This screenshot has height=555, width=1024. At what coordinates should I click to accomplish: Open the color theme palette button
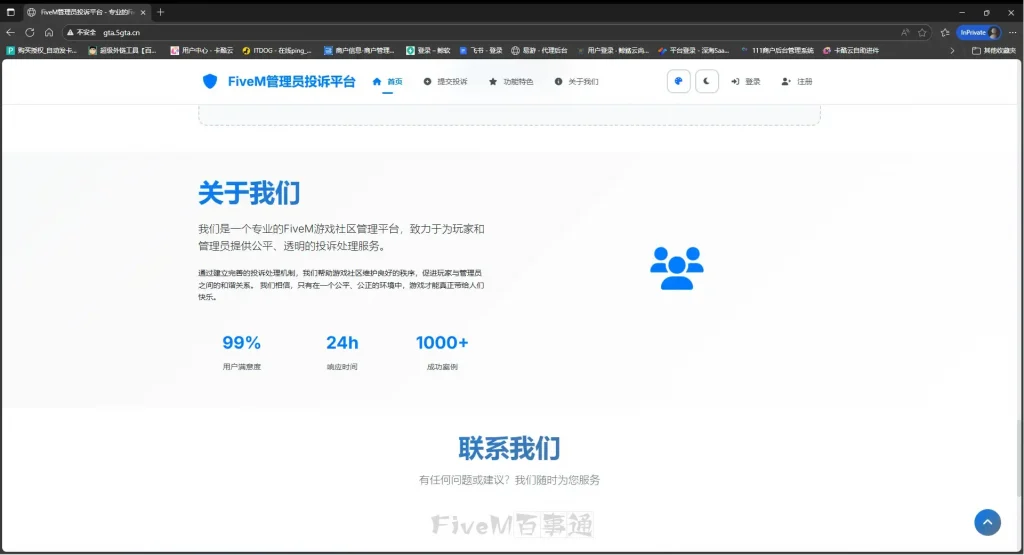[x=679, y=82]
